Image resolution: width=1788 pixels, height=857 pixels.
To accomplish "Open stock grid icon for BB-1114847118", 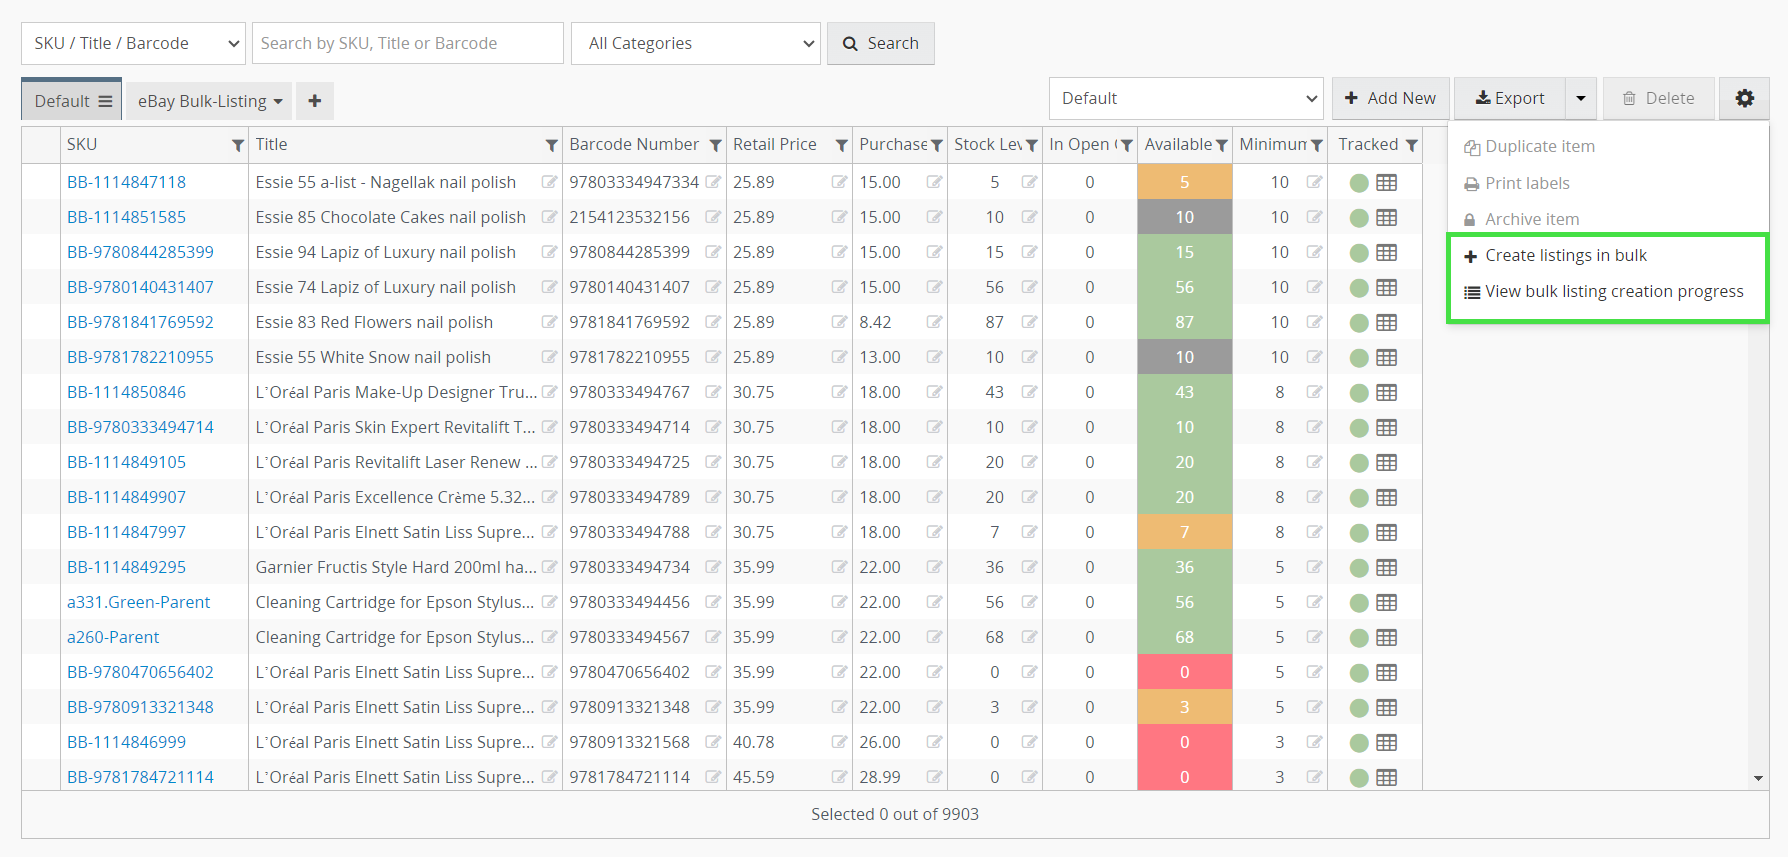I will click(x=1386, y=182).
